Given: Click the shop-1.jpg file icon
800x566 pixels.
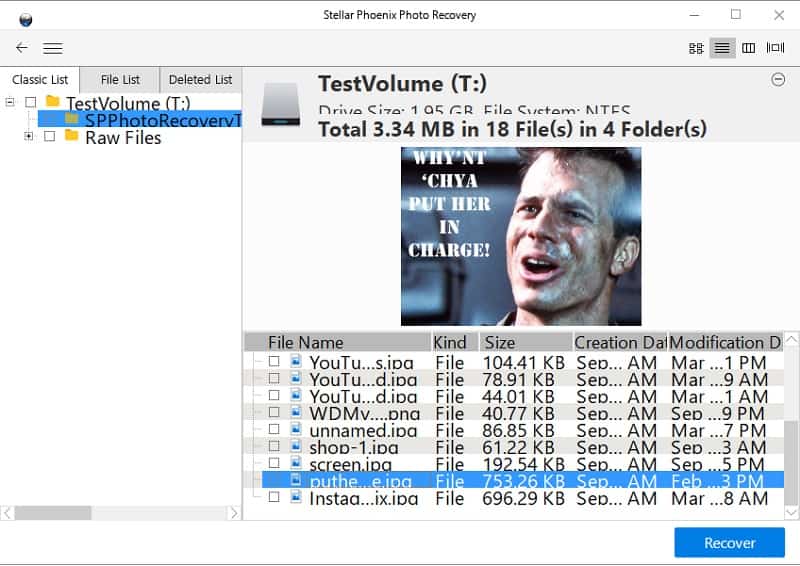Looking at the screenshot, I should tap(295, 446).
